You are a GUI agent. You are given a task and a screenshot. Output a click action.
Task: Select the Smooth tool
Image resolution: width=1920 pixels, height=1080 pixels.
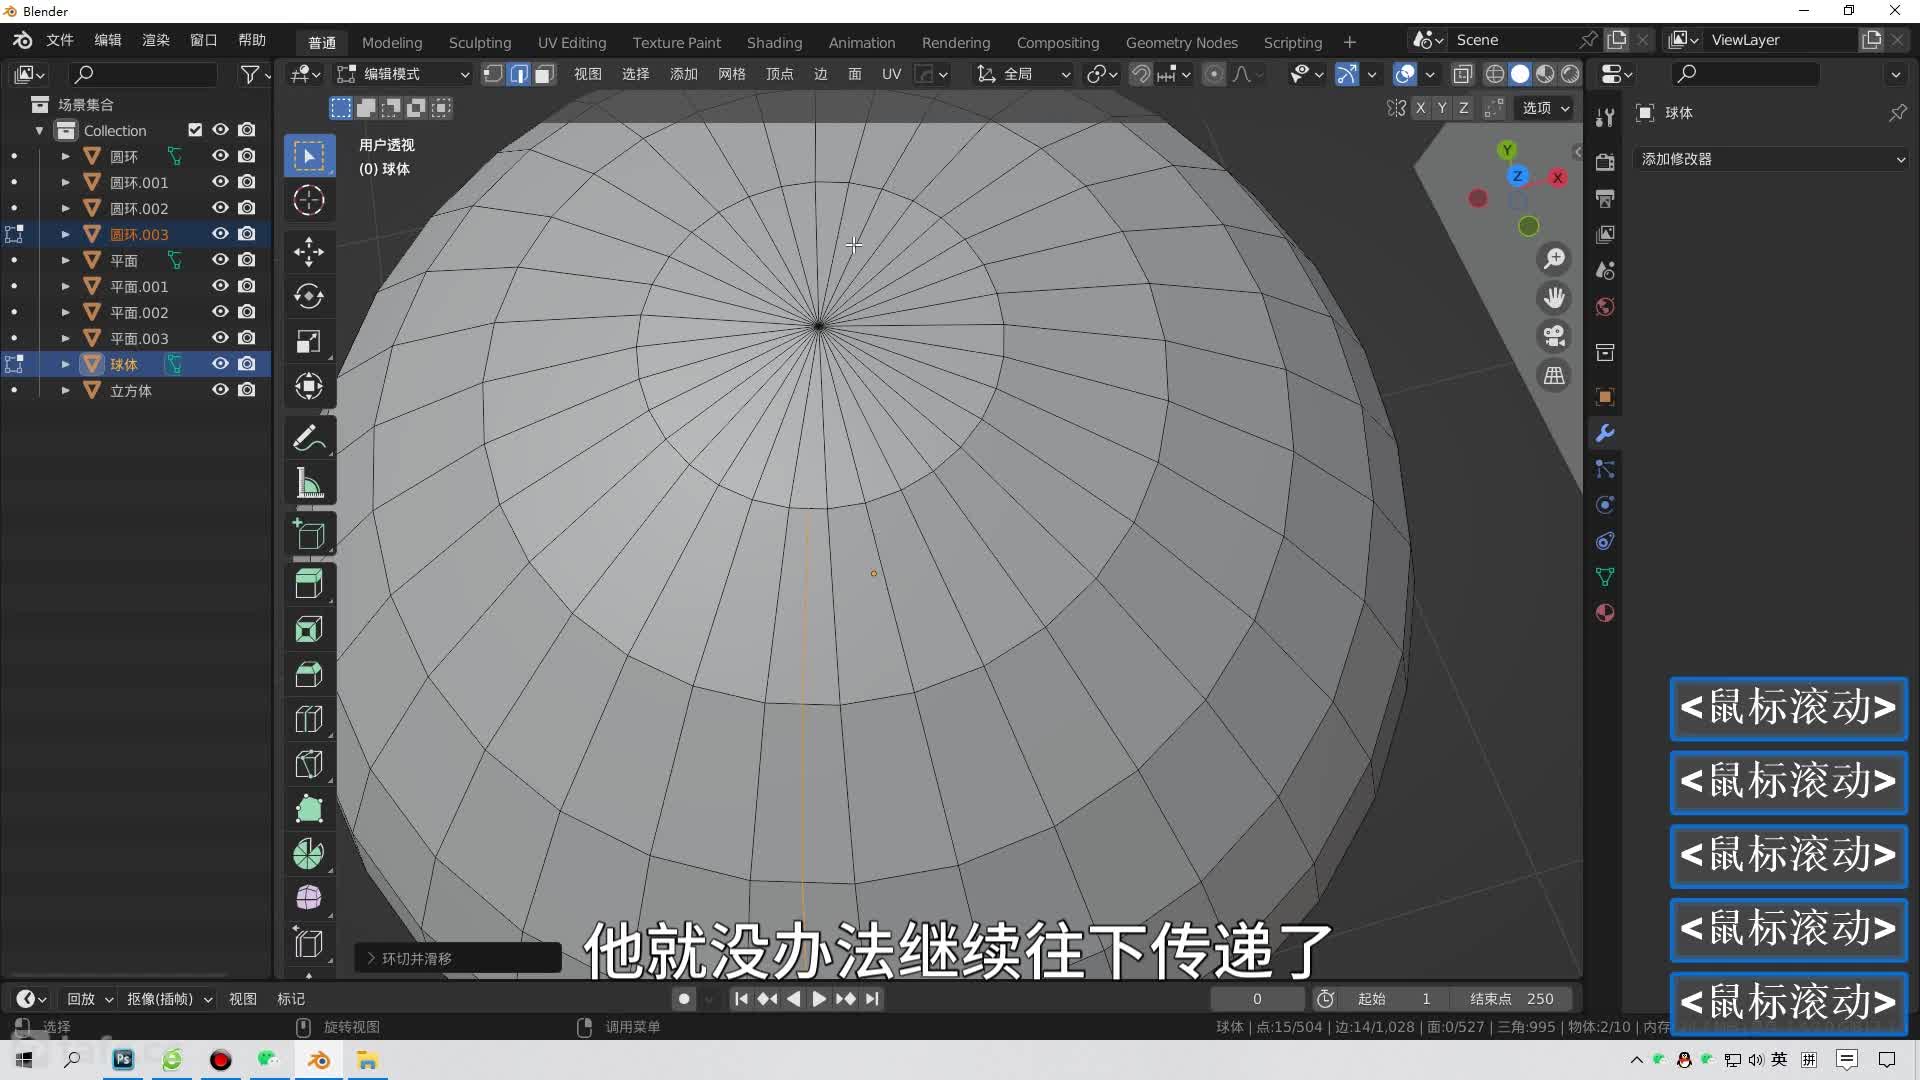[x=309, y=898]
